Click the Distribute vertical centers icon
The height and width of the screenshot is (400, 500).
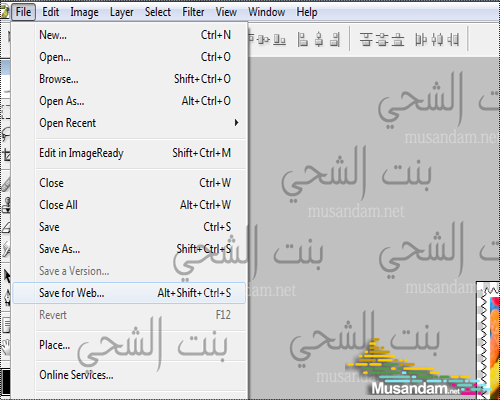click(x=382, y=40)
